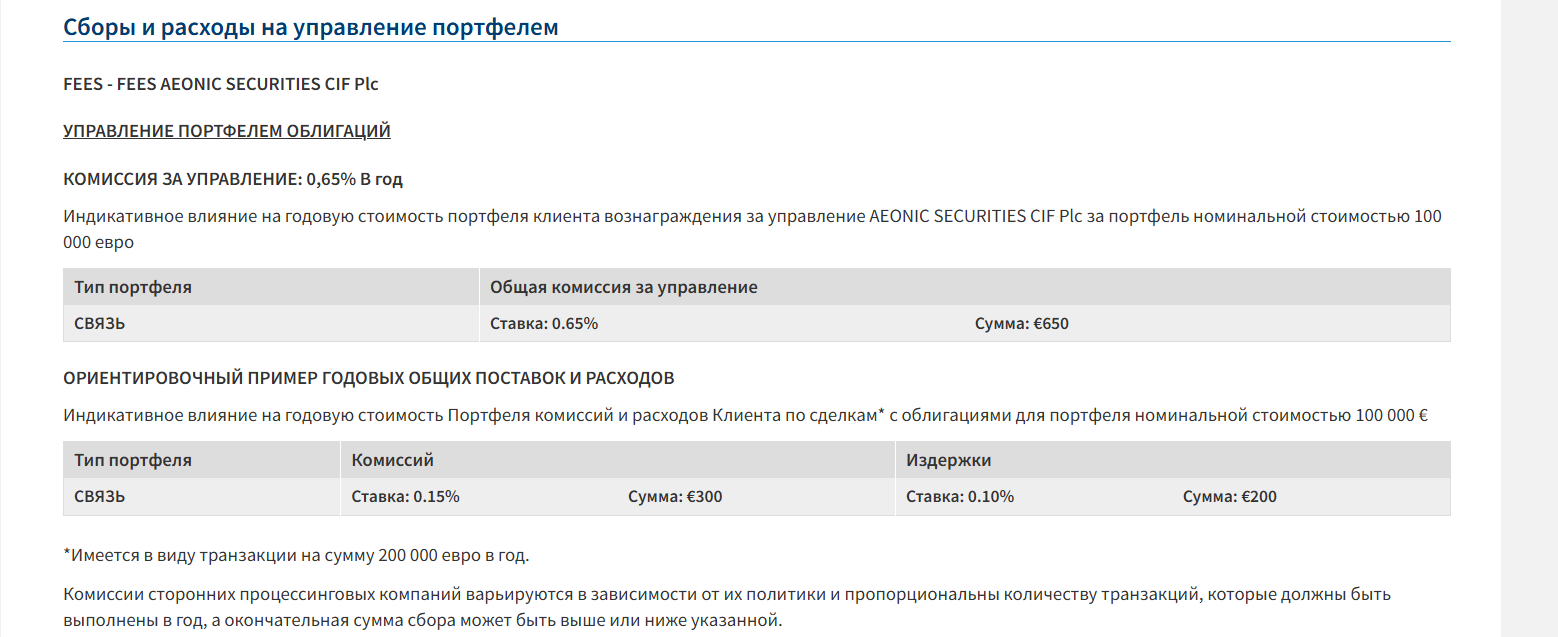Viewport: 1558px width, 637px height.
Task: Click "СВЯЗЬ" row label in the commissions and costs table
Action: 100,497
